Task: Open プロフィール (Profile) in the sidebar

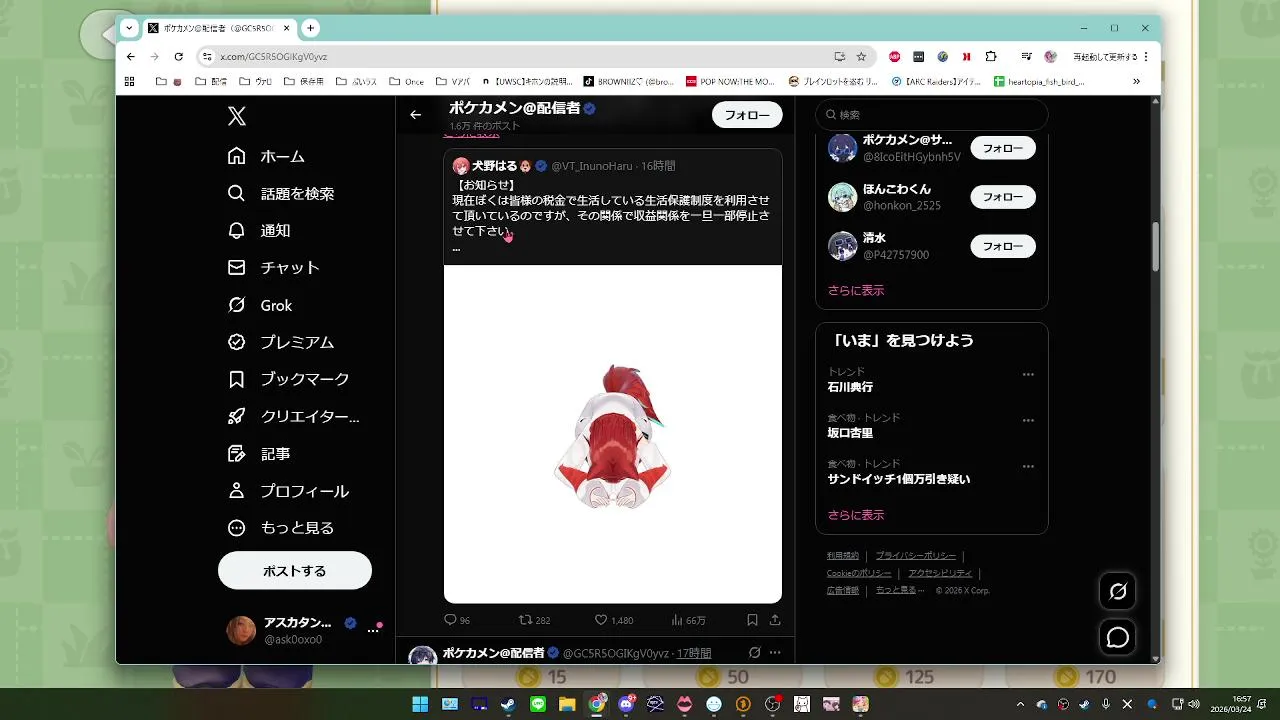Action: pos(288,491)
